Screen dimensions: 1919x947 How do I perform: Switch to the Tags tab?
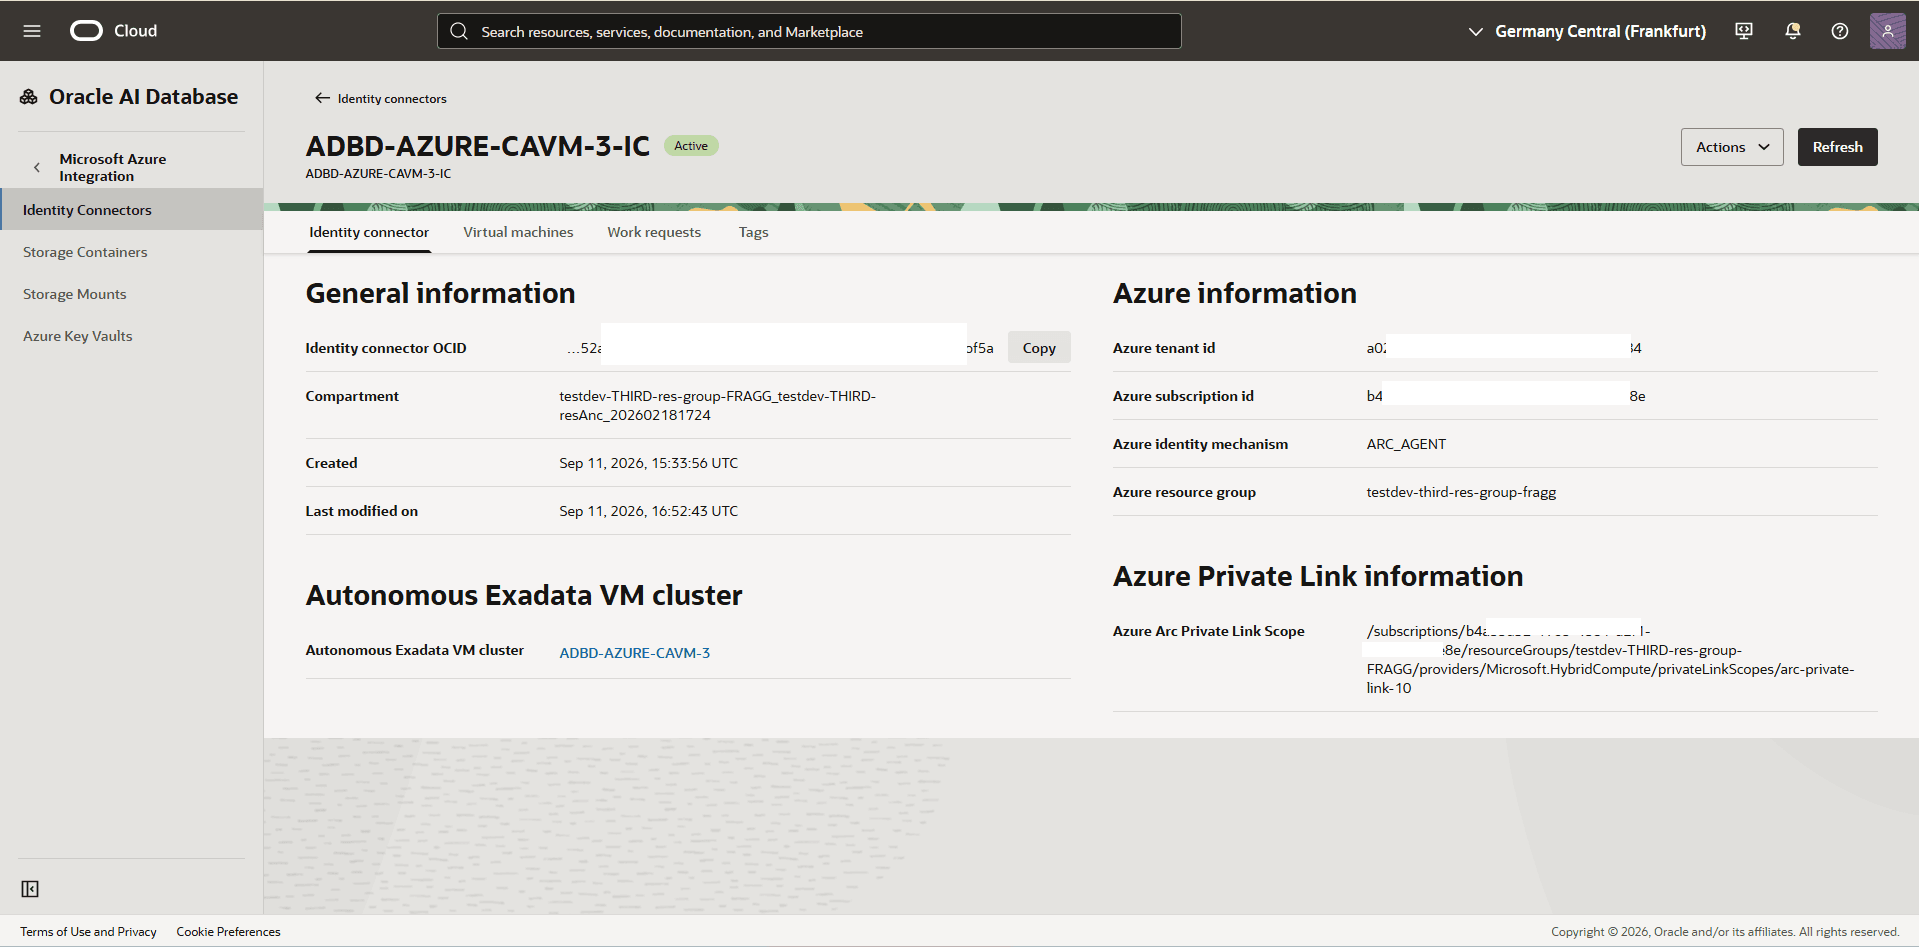click(x=753, y=232)
